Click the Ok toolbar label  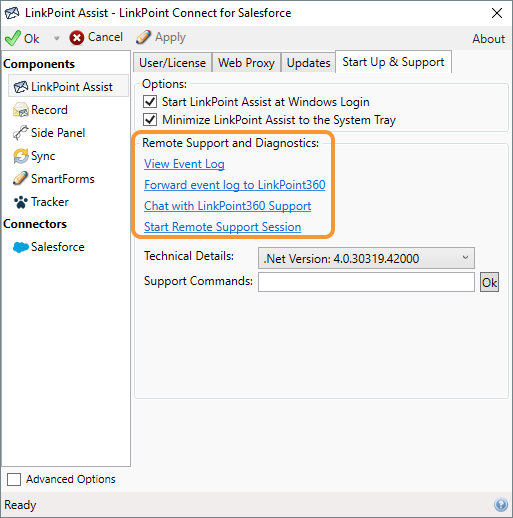tap(32, 39)
